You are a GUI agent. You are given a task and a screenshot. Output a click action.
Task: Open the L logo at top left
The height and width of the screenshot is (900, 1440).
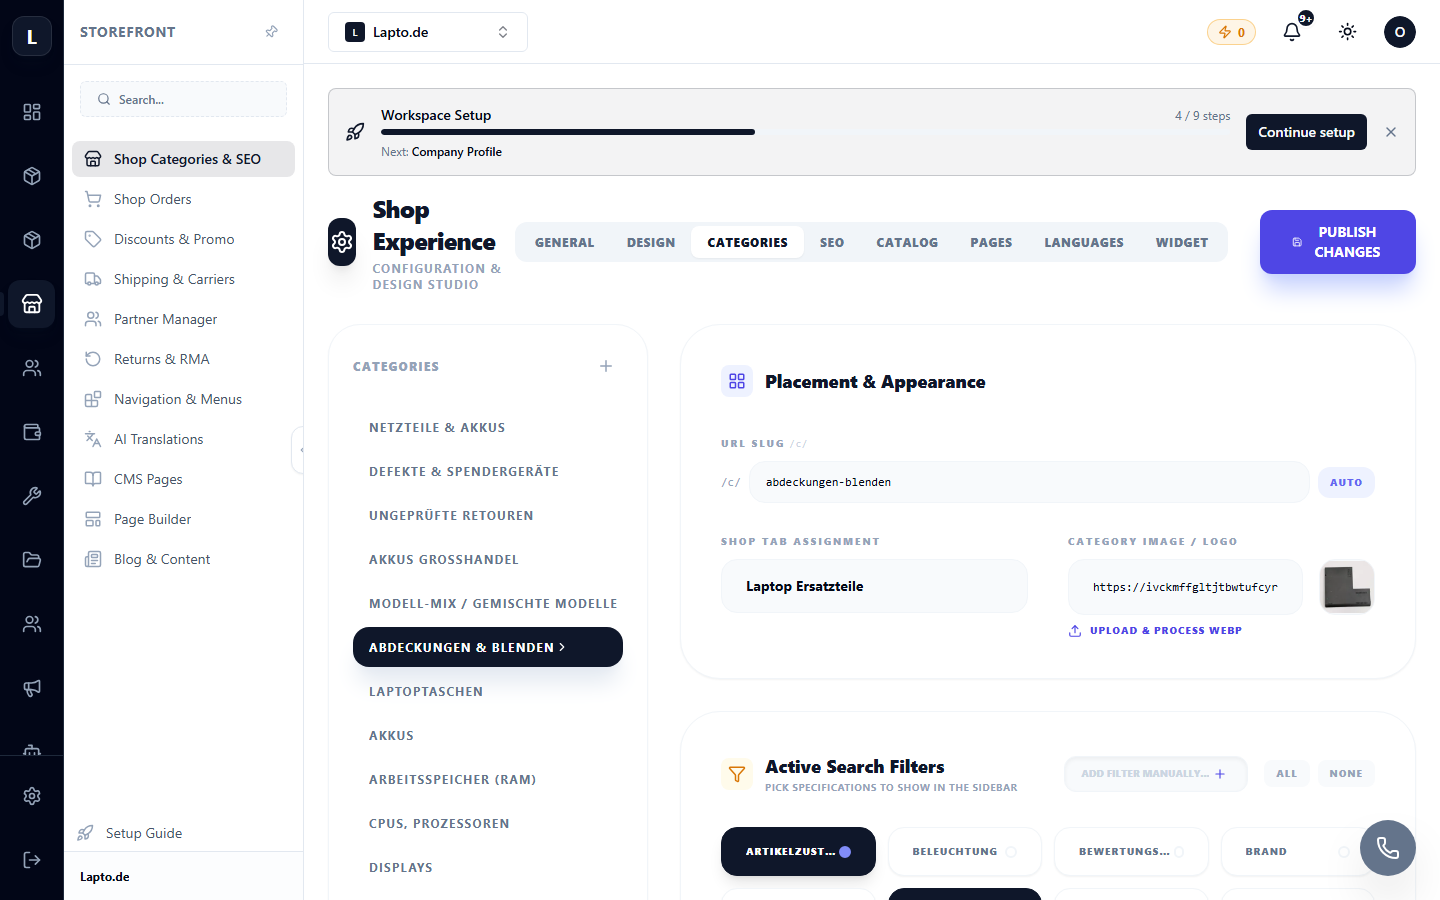click(32, 37)
